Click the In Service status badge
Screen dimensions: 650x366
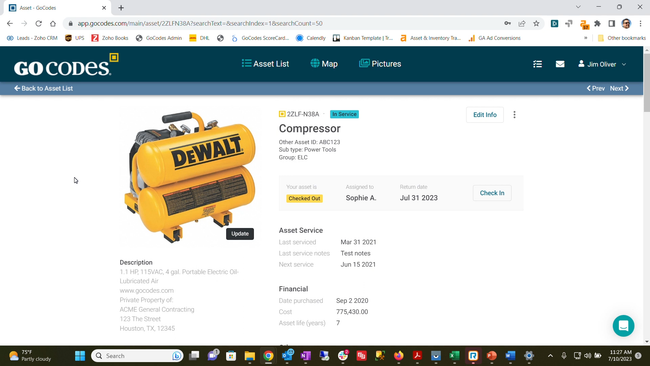344,114
